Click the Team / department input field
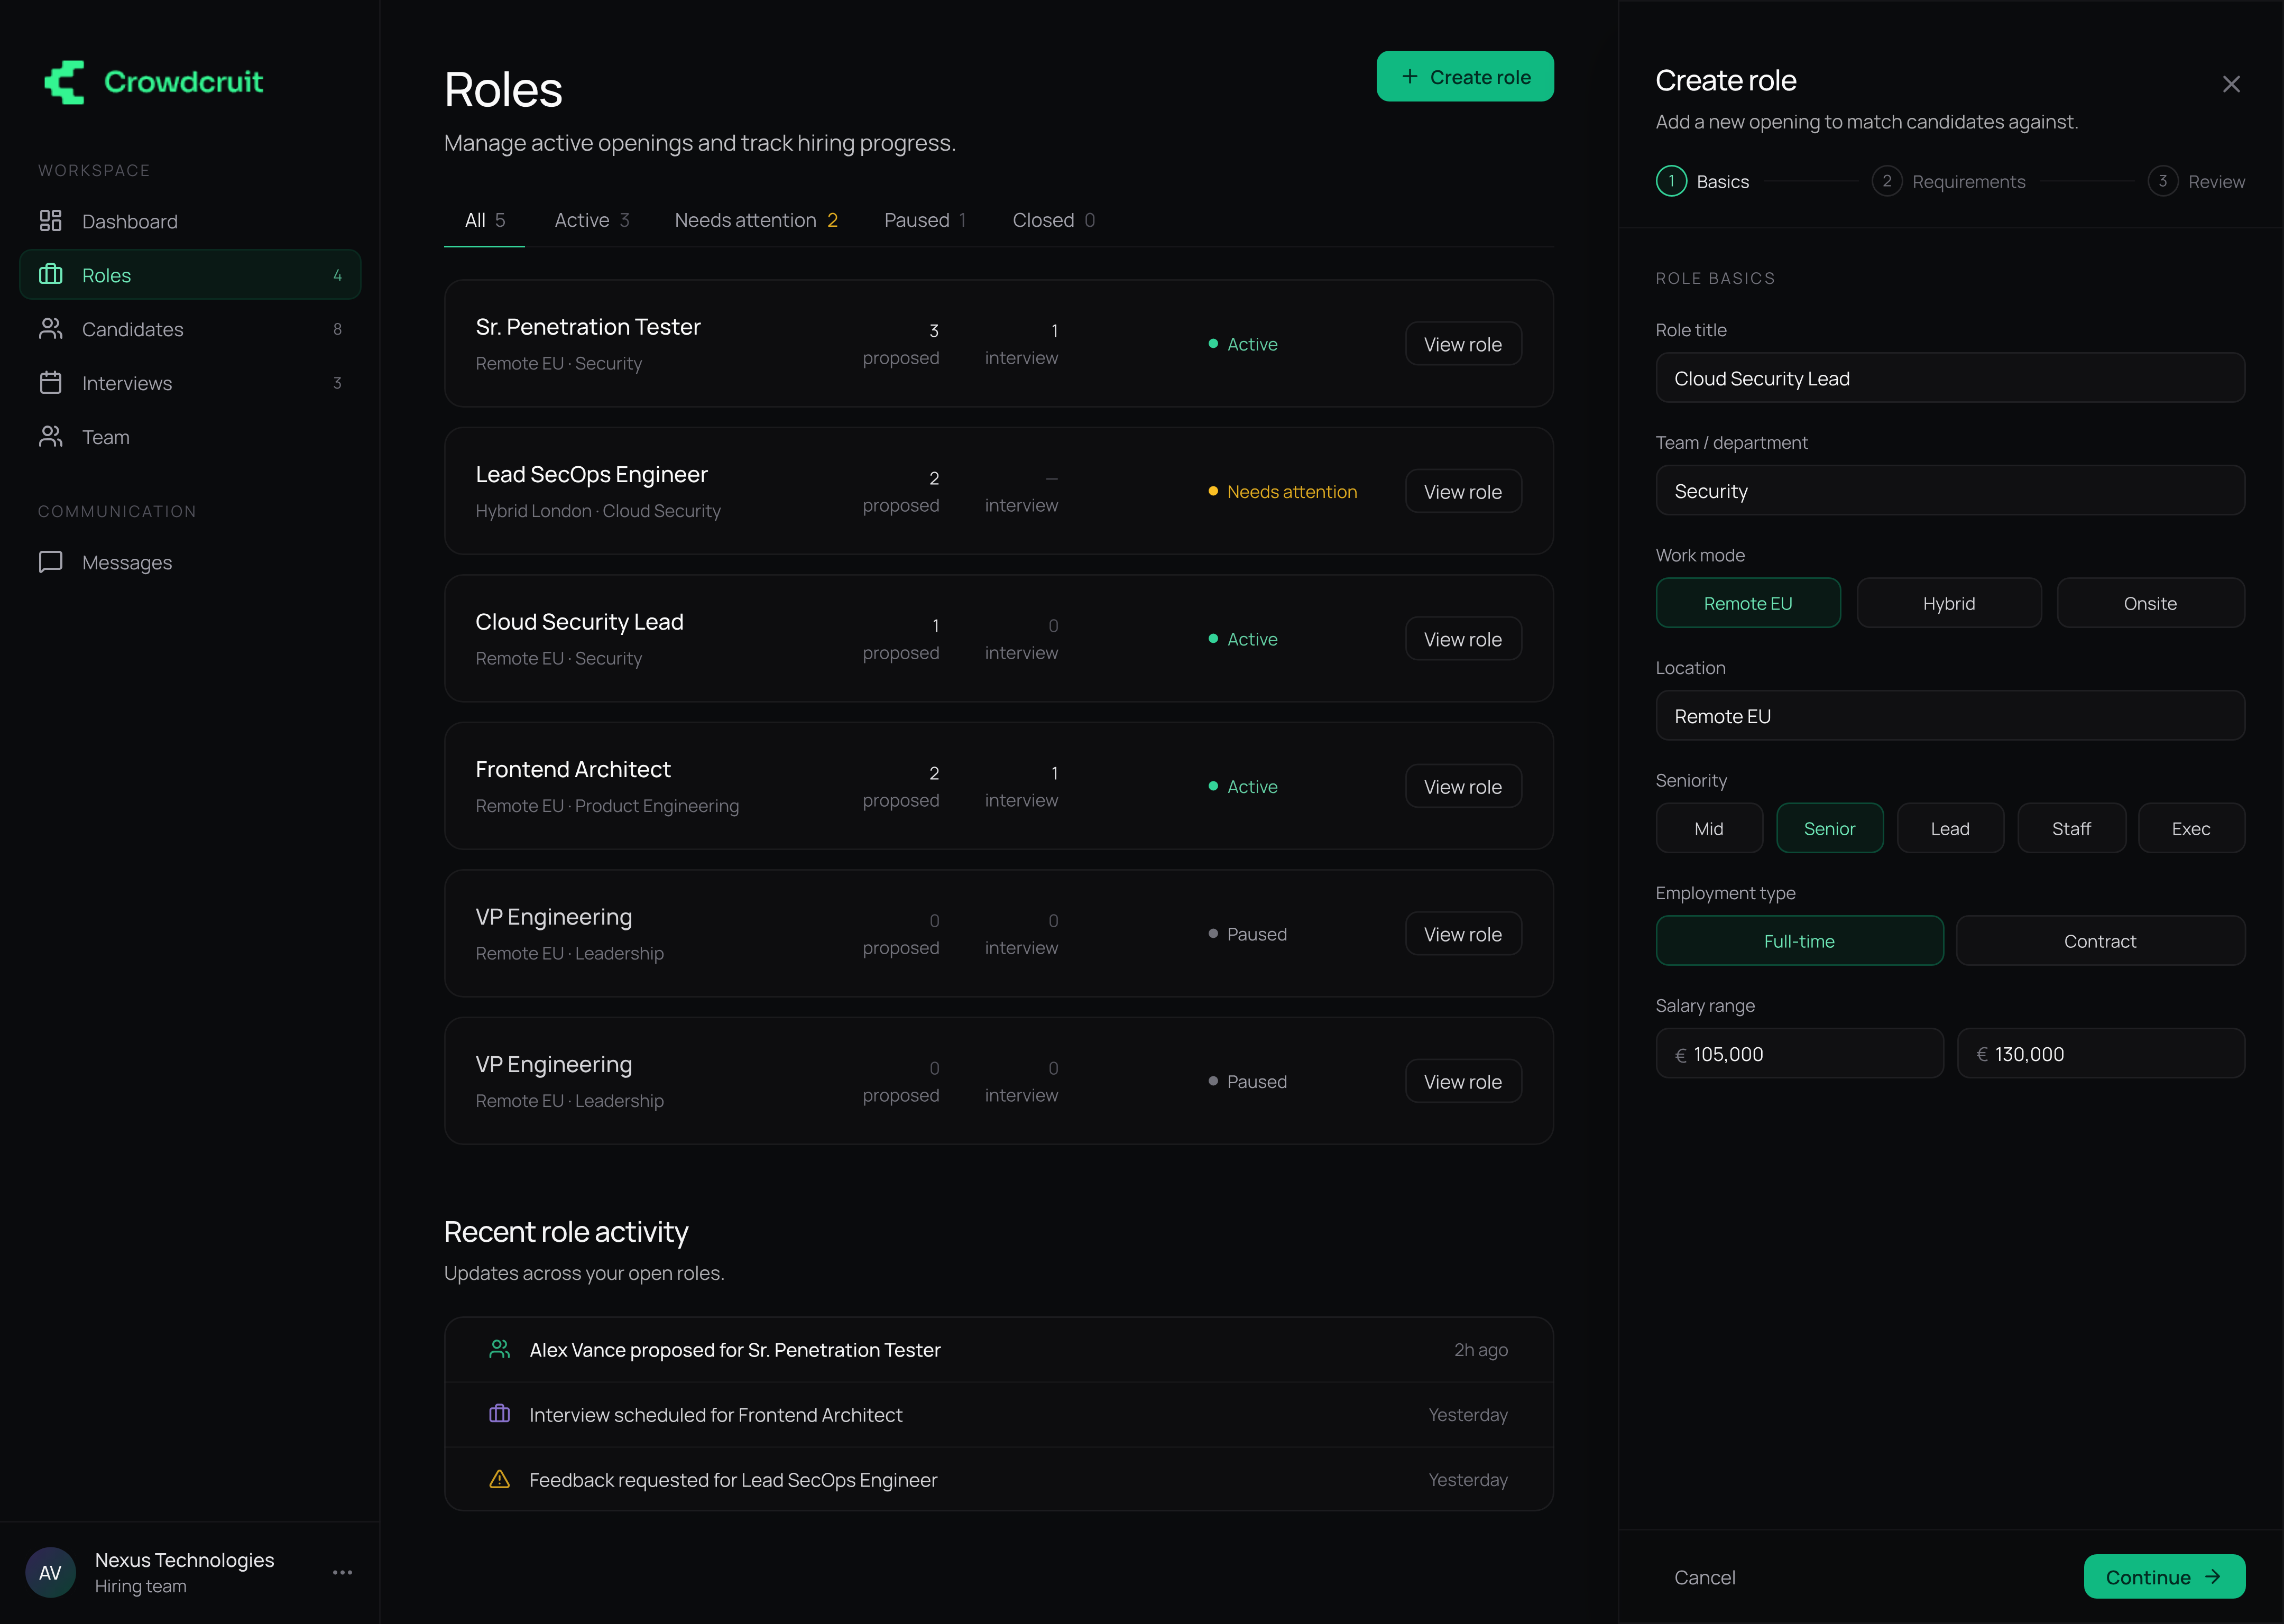Viewport: 2284px width, 1624px height. (x=1950, y=490)
